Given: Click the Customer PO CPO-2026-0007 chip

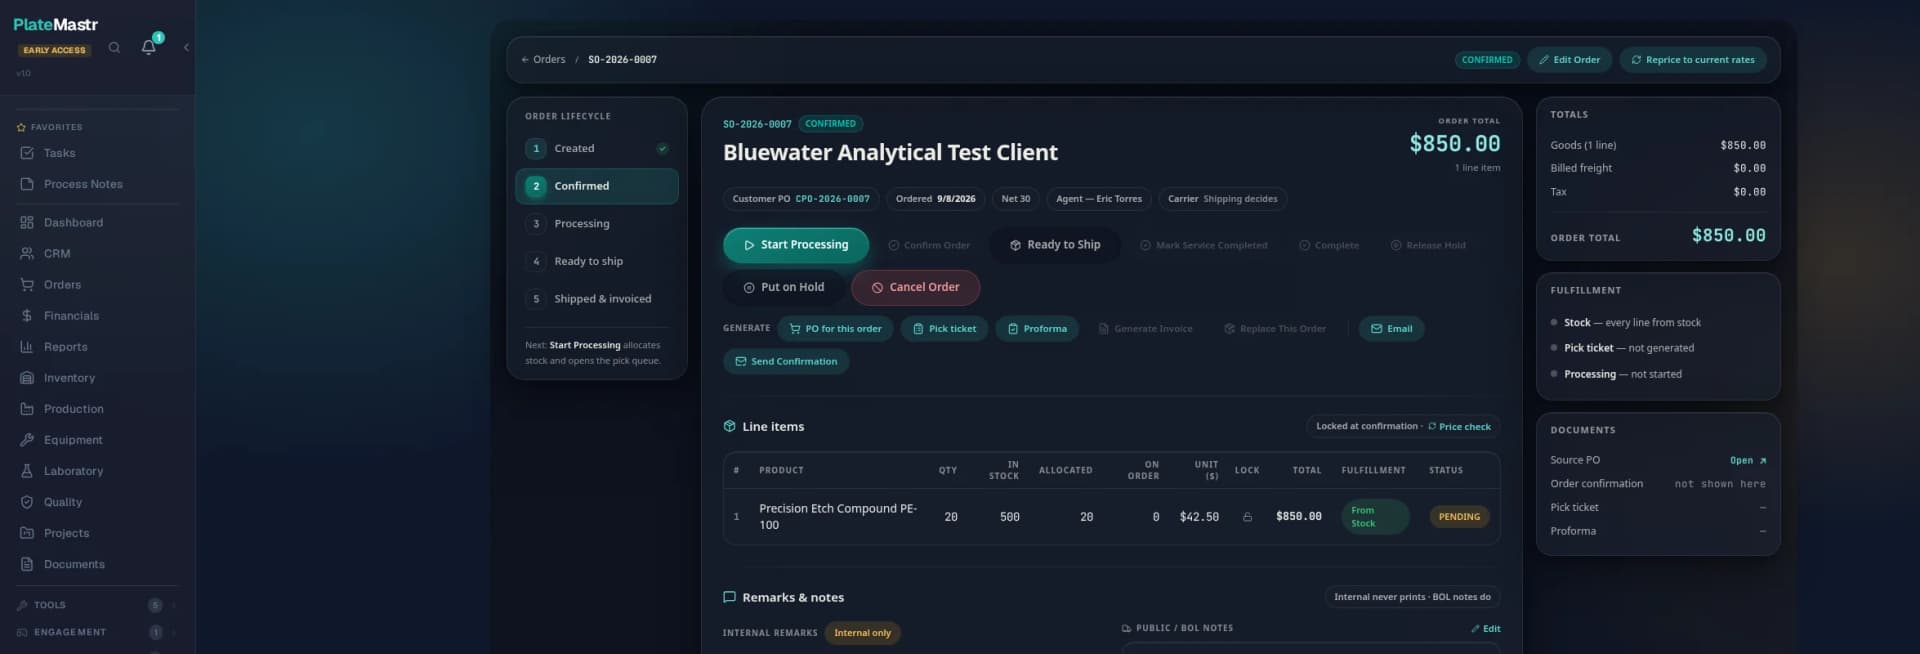Looking at the screenshot, I should (x=801, y=199).
